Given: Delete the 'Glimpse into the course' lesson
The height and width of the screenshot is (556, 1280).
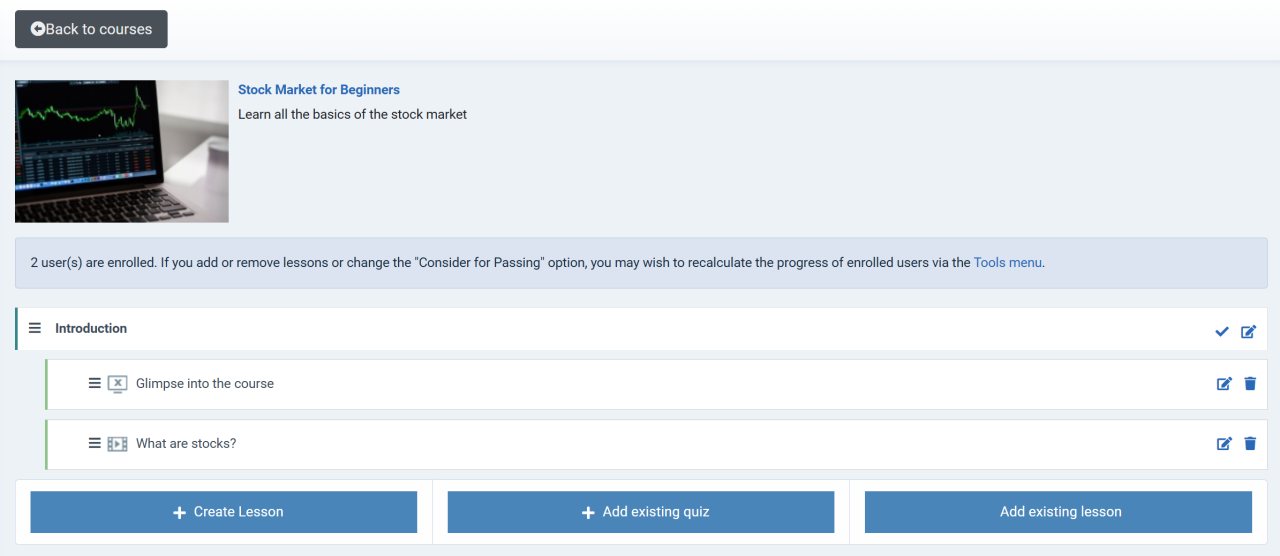Looking at the screenshot, I should tap(1250, 384).
